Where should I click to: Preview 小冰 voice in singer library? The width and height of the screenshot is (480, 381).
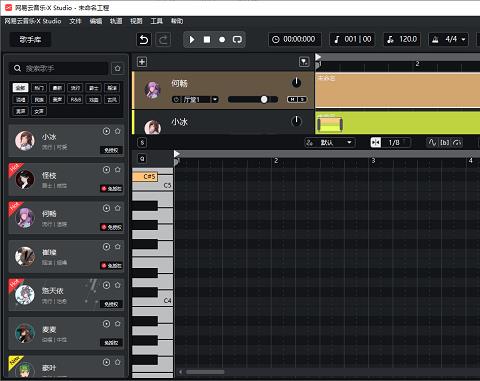point(106,131)
